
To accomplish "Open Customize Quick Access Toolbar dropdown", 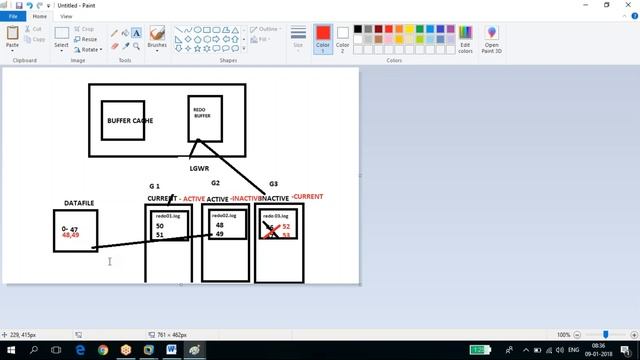I will coord(49,6).
